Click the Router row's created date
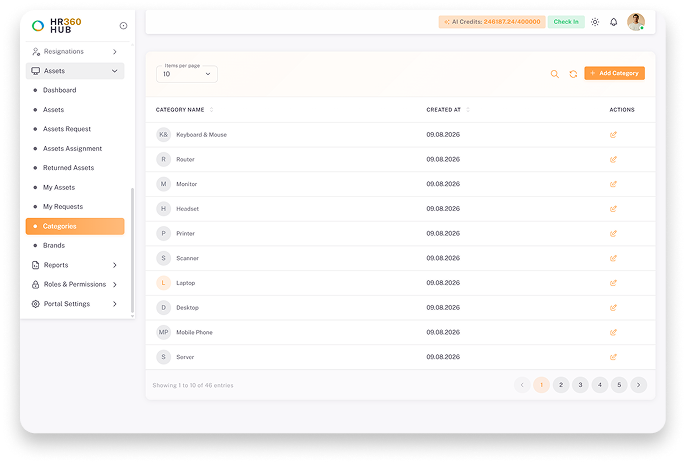686x464 pixels. point(443,160)
